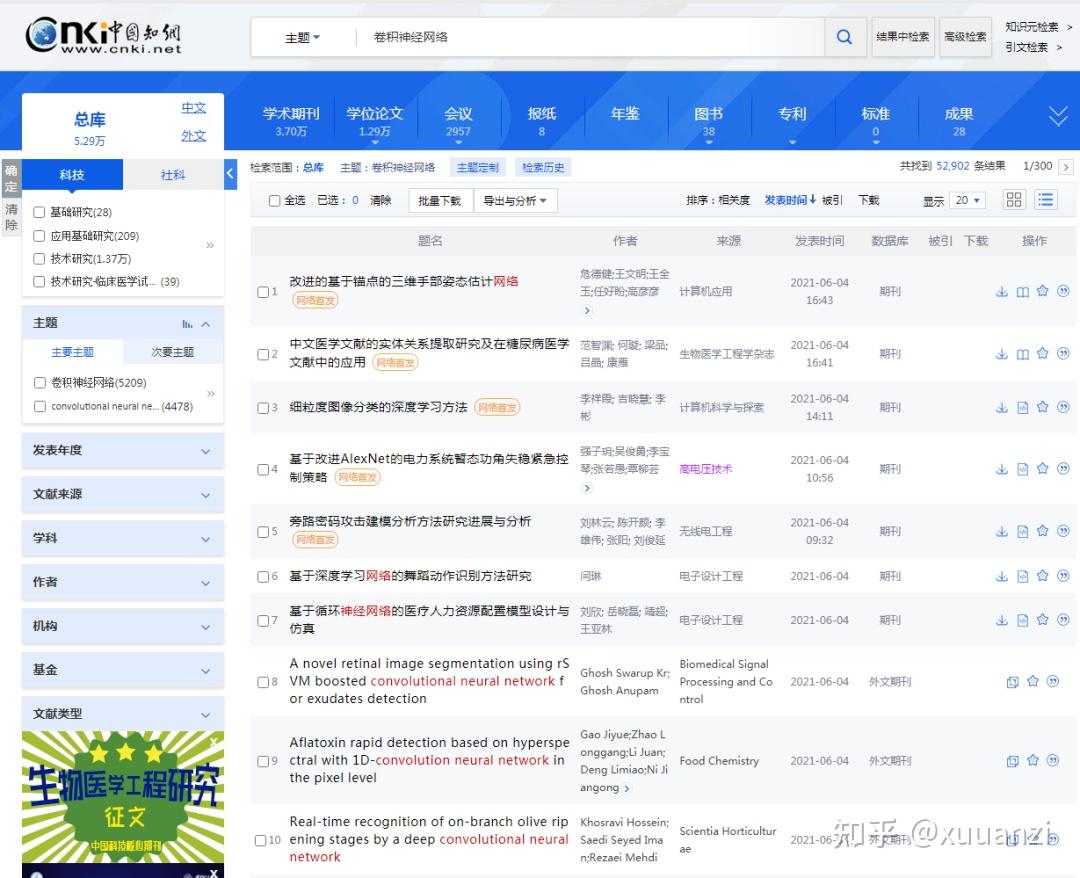Screen dimensions: 1080x878
Task: Open the search magnifier icon to run search
Action: point(844,37)
